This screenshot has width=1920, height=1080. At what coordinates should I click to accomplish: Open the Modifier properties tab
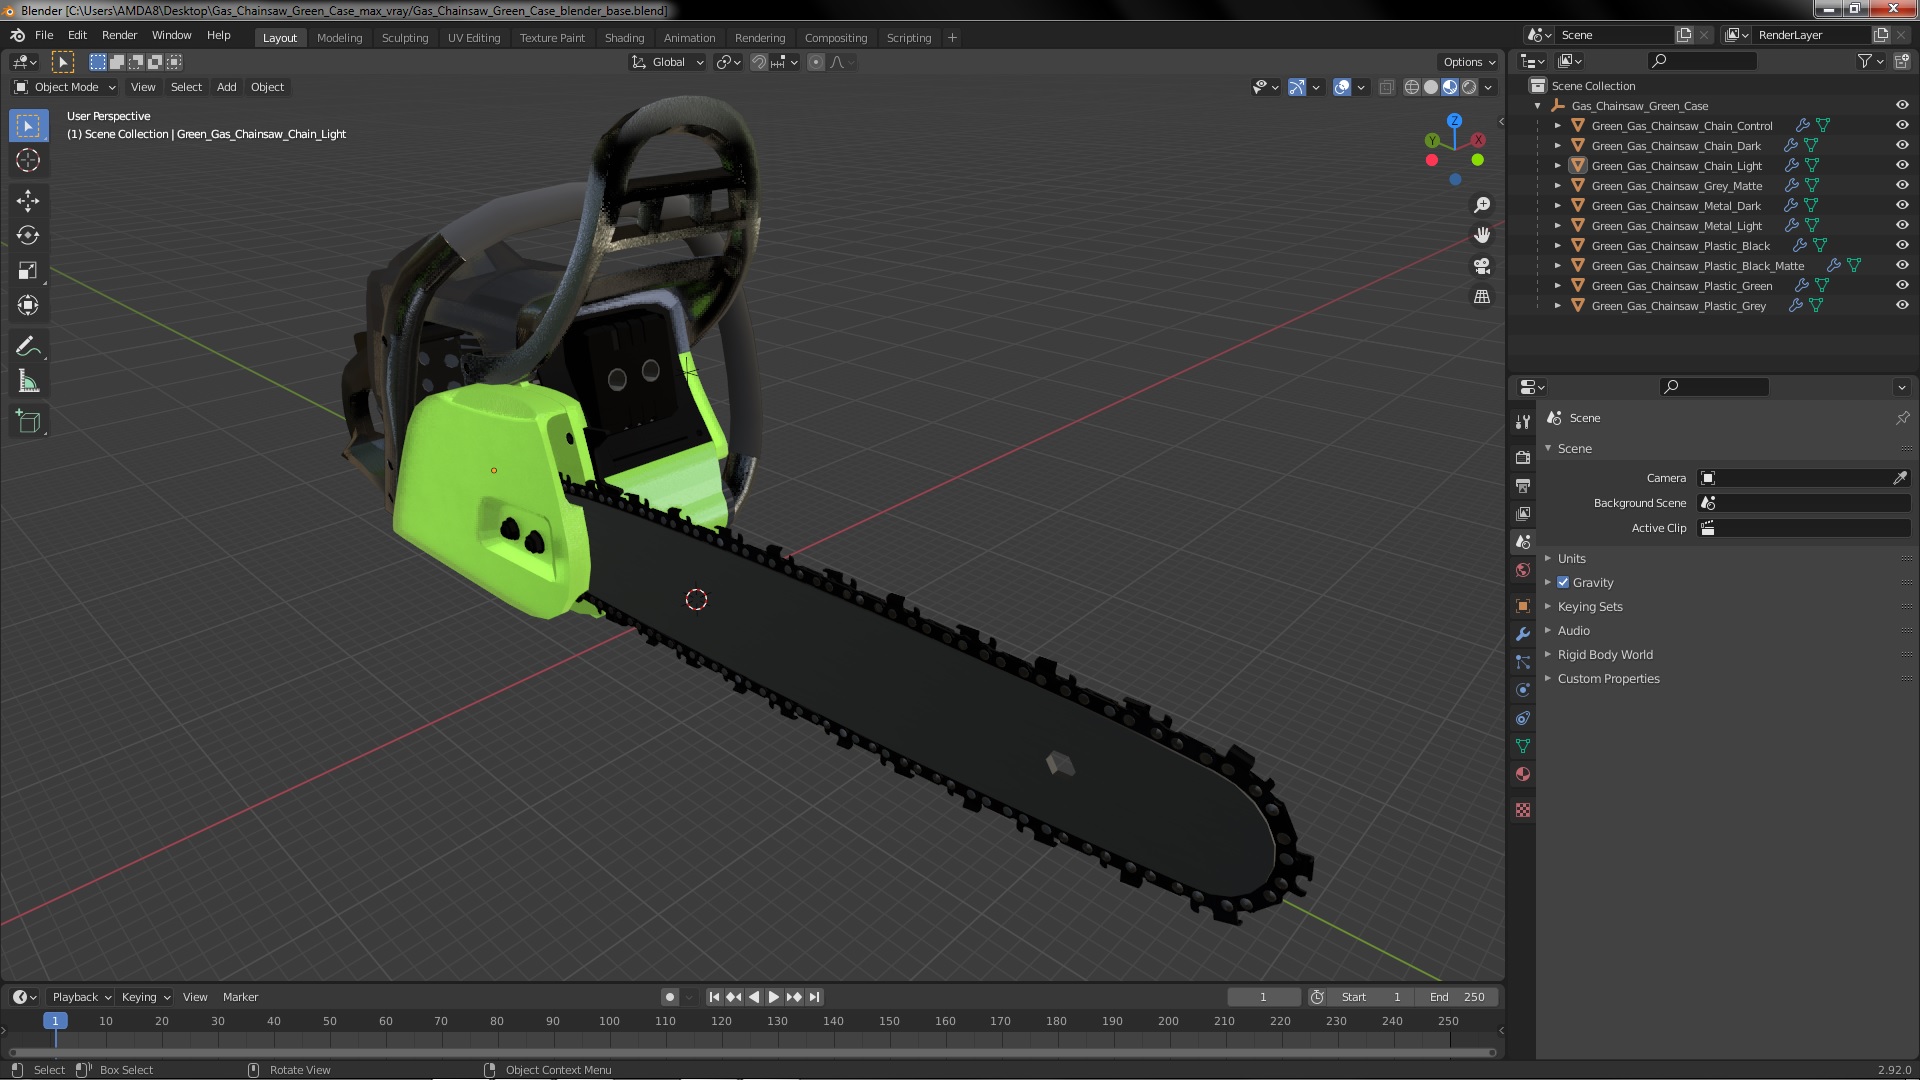tap(1523, 634)
